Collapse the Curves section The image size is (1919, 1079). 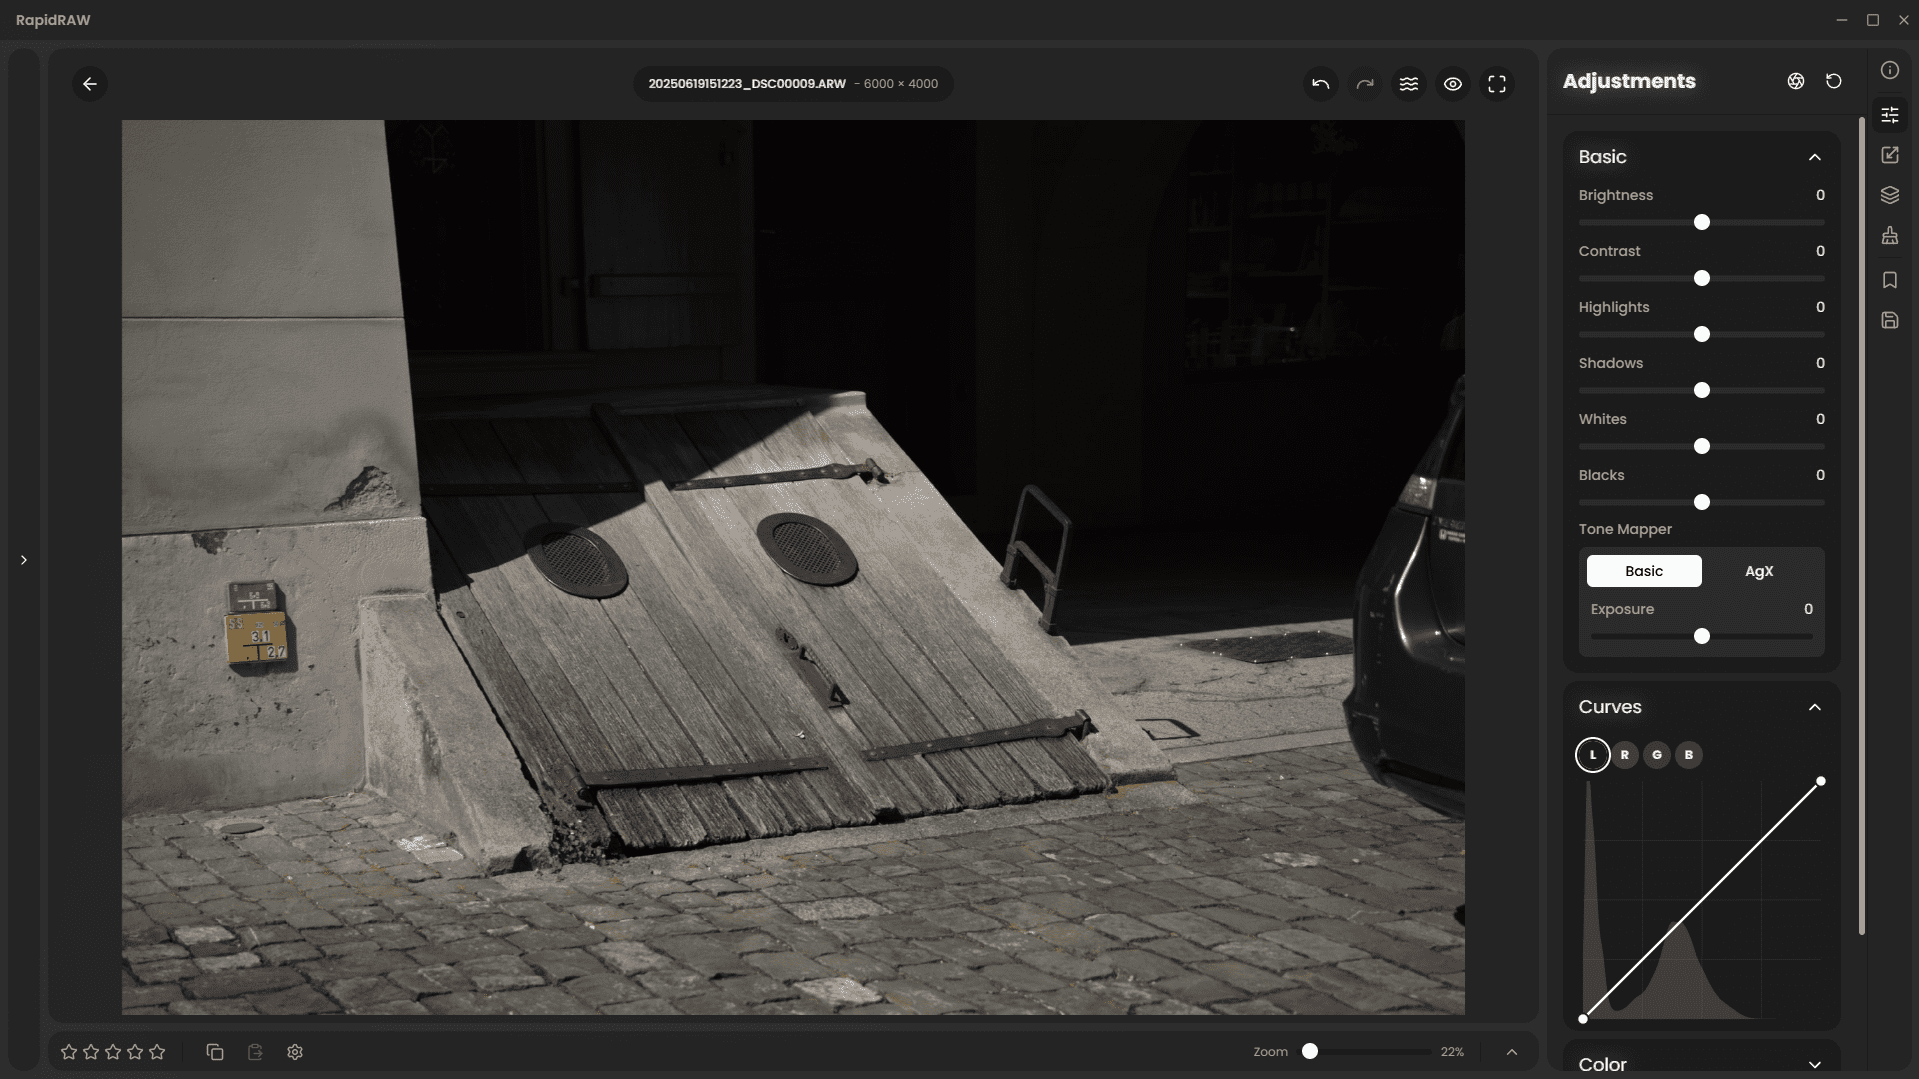point(1815,707)
